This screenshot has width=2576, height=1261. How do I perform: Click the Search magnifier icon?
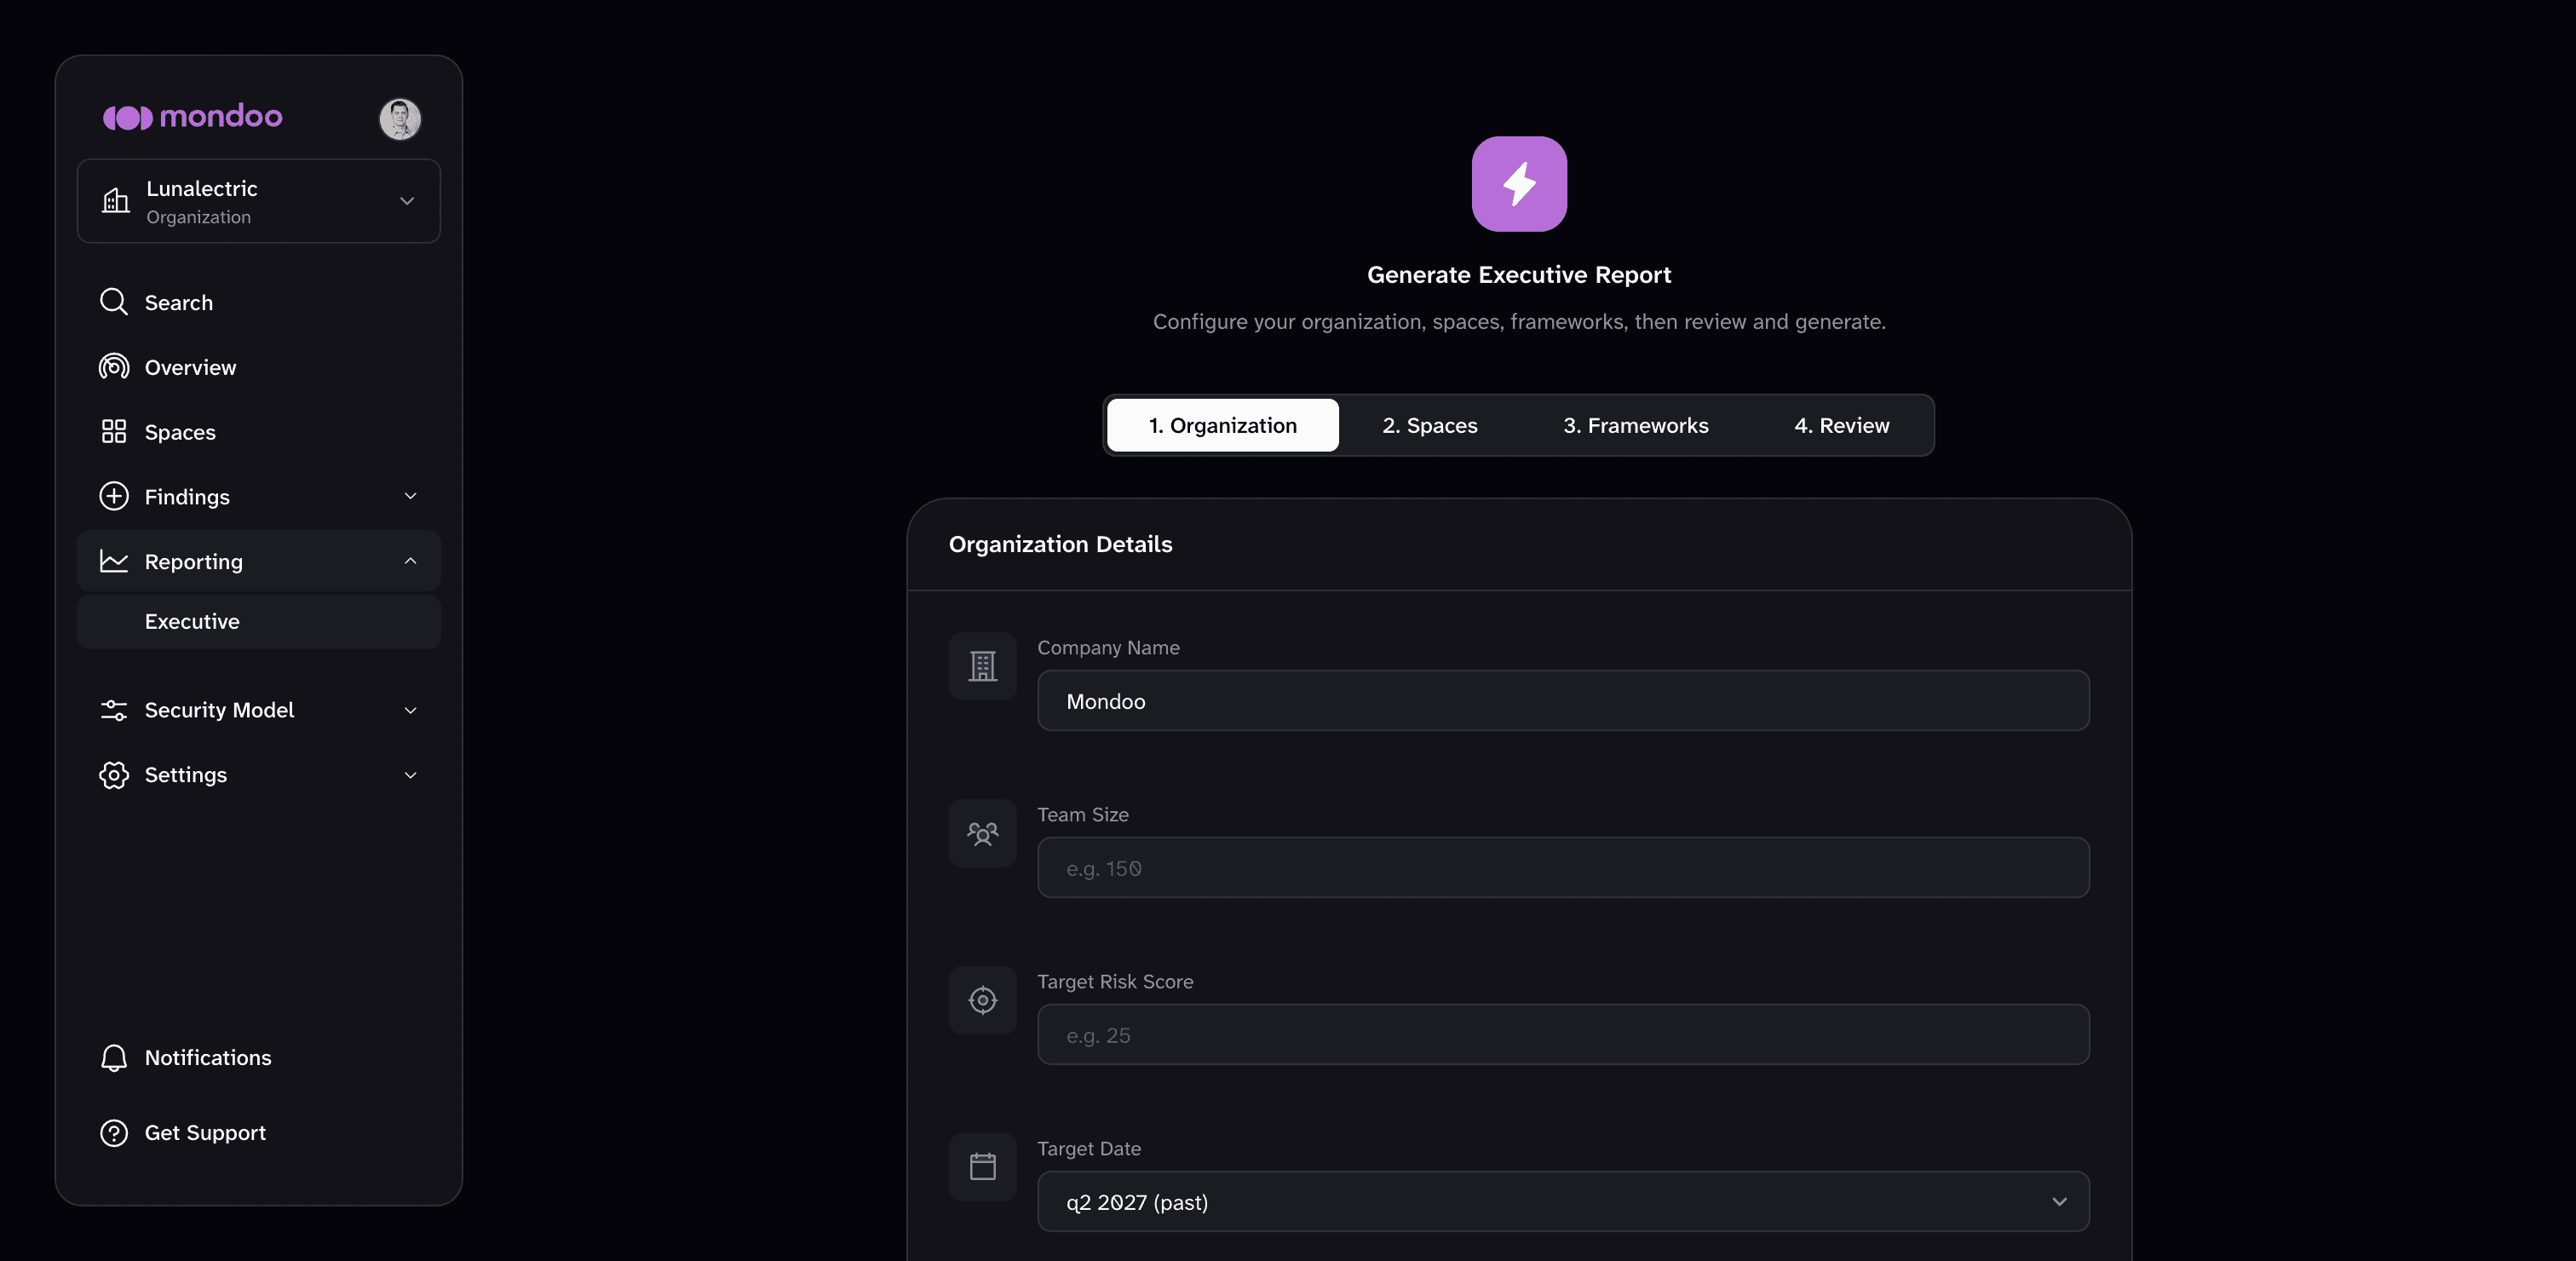(x=114, y=302)
